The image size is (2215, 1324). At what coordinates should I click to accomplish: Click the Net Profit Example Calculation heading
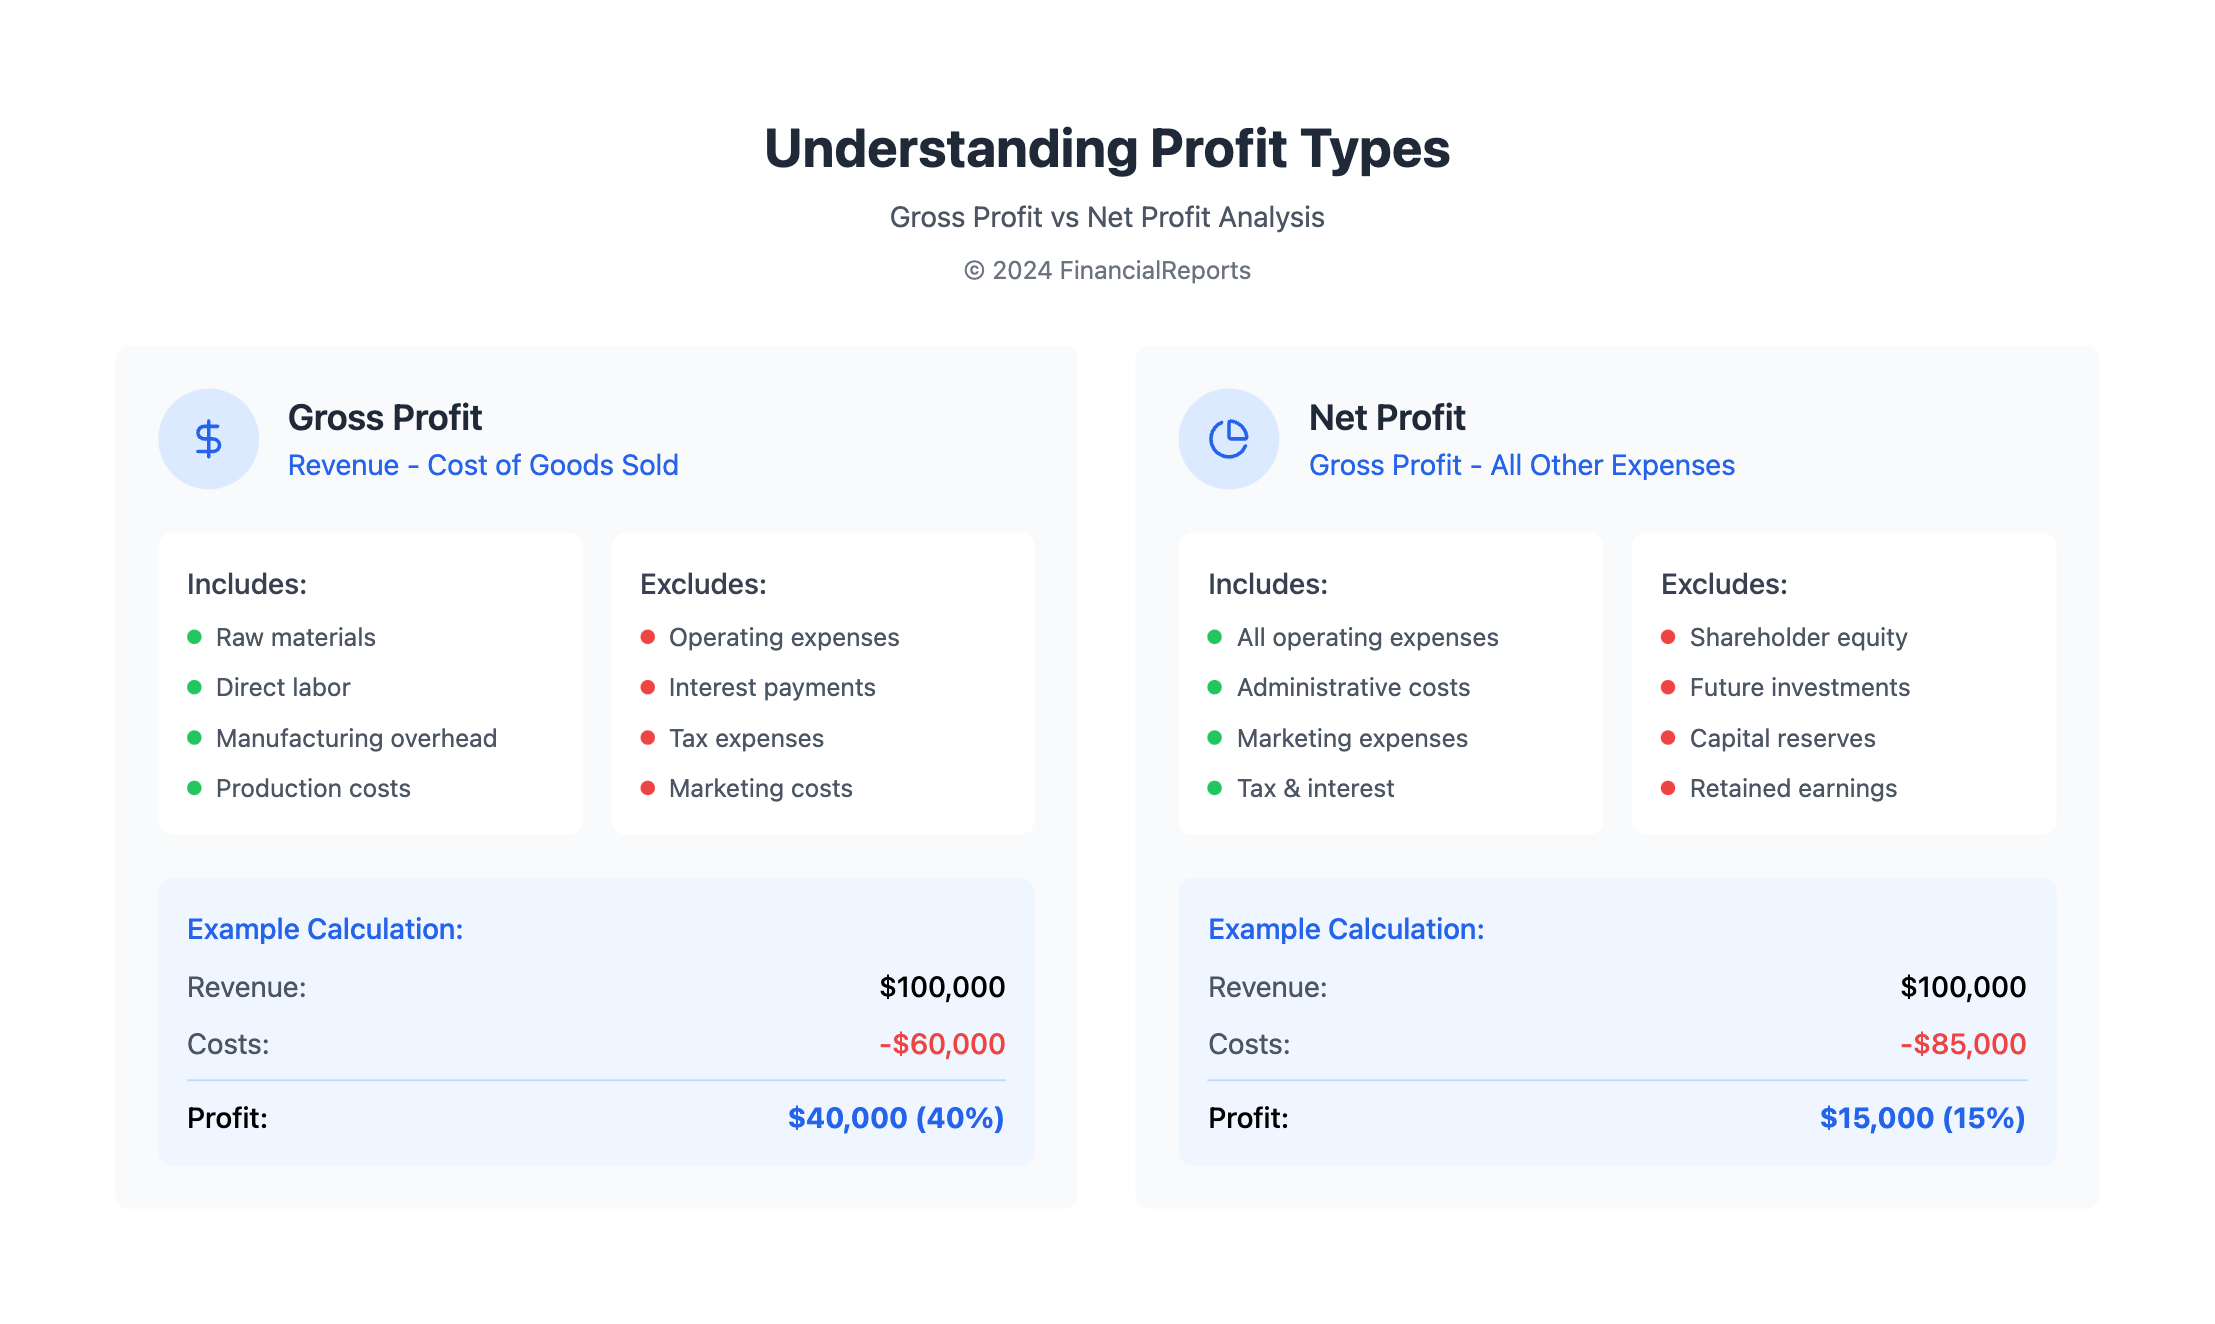[1346, 929]
